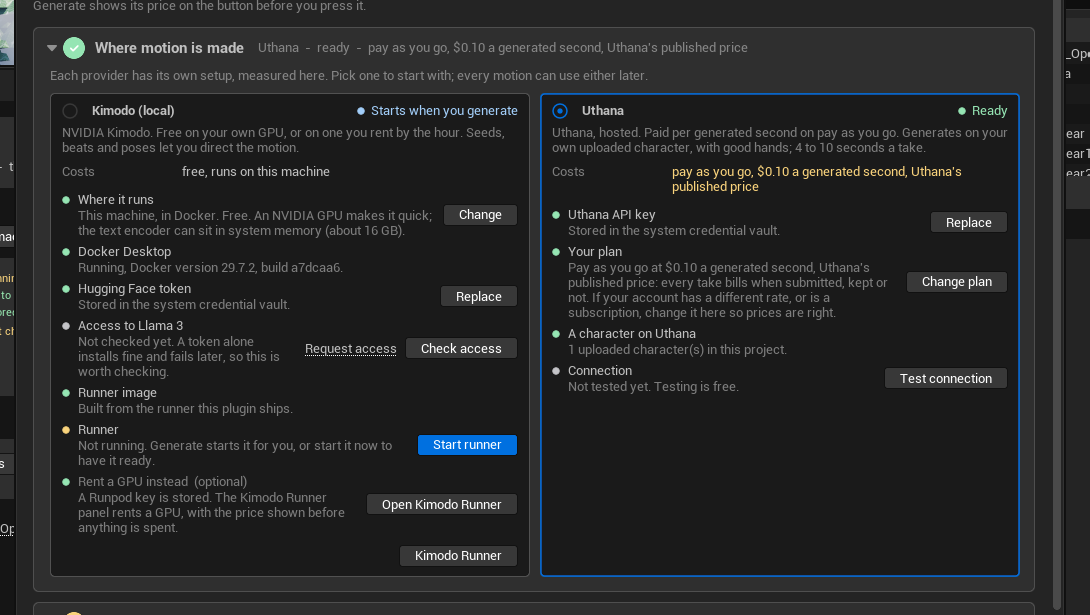This screenshot has height=615, width=1090.
Task: Open the Request access link
Action: point(350,349)
